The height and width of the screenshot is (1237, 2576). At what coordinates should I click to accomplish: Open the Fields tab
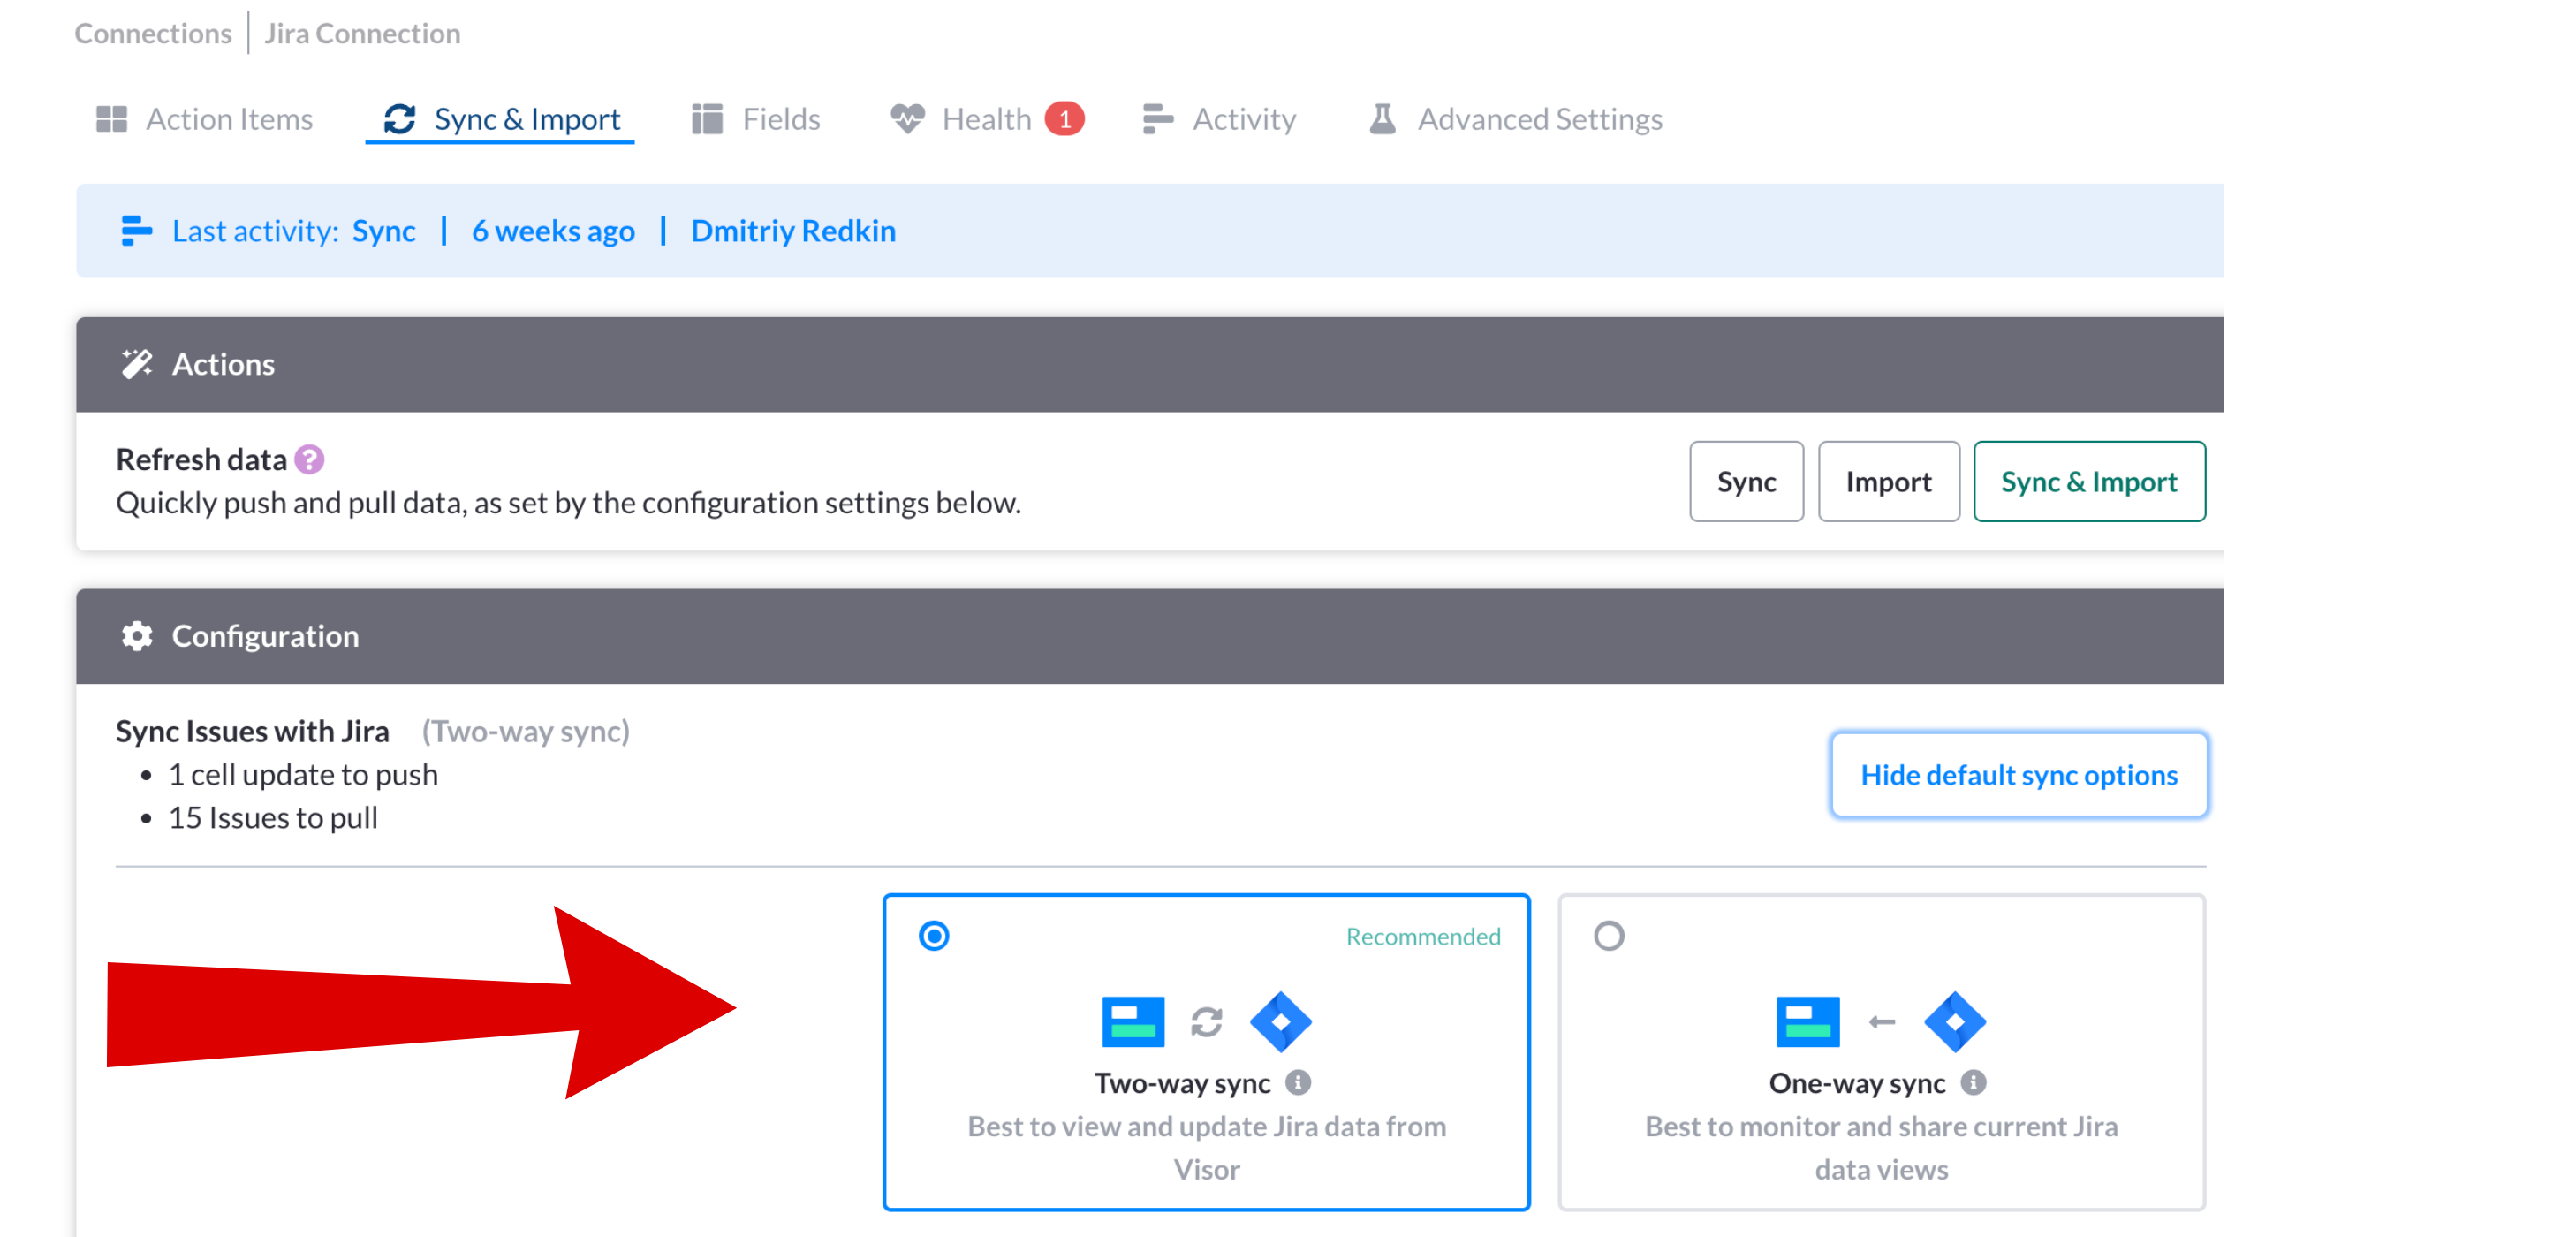click(x=755, y=119)
